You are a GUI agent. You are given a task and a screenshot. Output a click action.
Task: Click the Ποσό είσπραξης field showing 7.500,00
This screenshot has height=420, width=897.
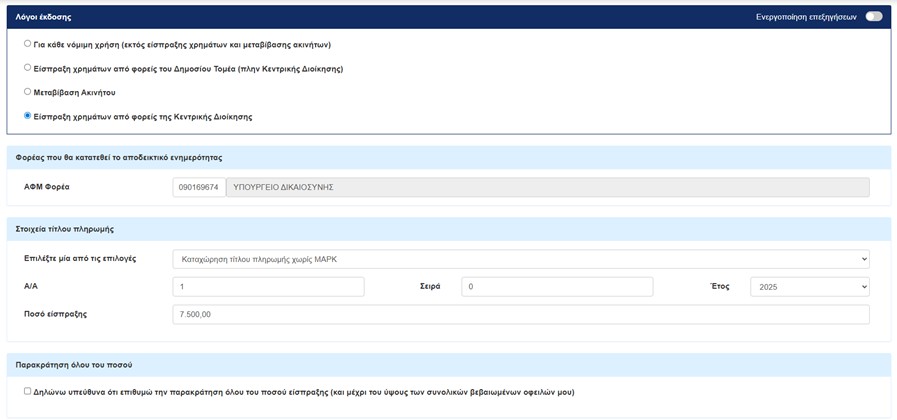520,315
